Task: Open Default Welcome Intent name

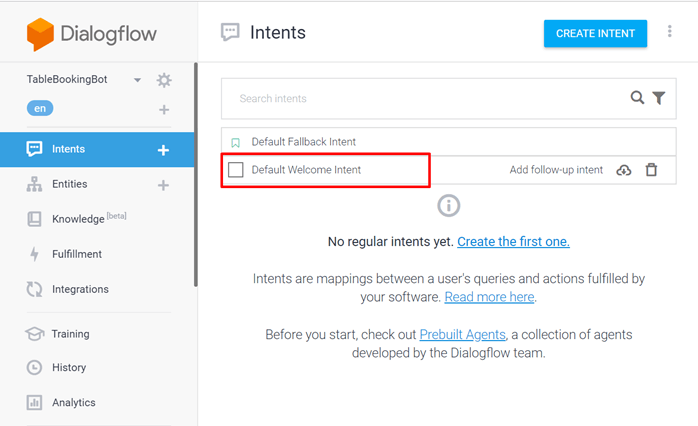Action: coord(306,170)
